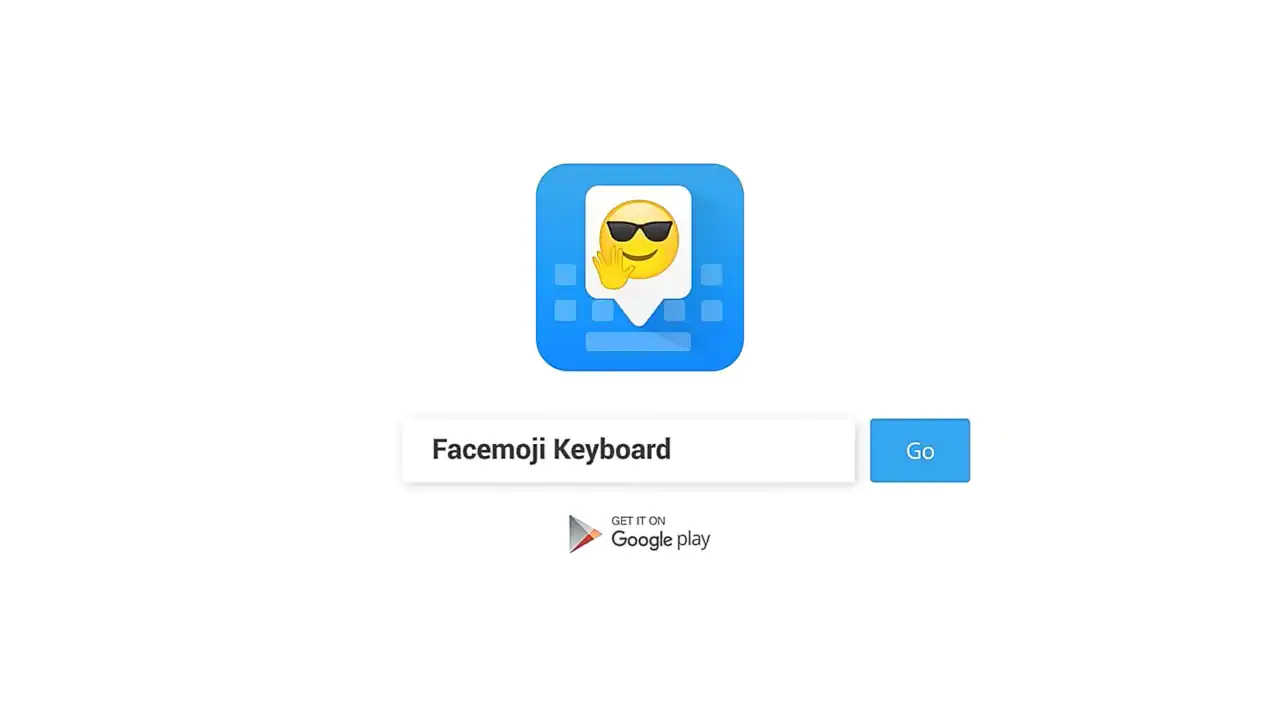Click the key square left of the bubble pointer

click(602, 311)
